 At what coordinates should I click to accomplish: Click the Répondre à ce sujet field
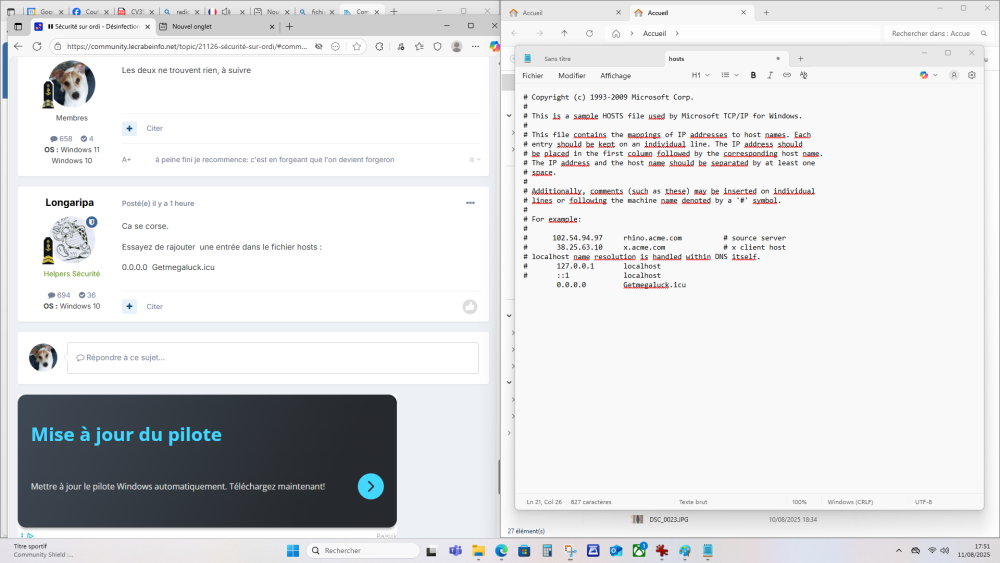click(x=272, y=357)
